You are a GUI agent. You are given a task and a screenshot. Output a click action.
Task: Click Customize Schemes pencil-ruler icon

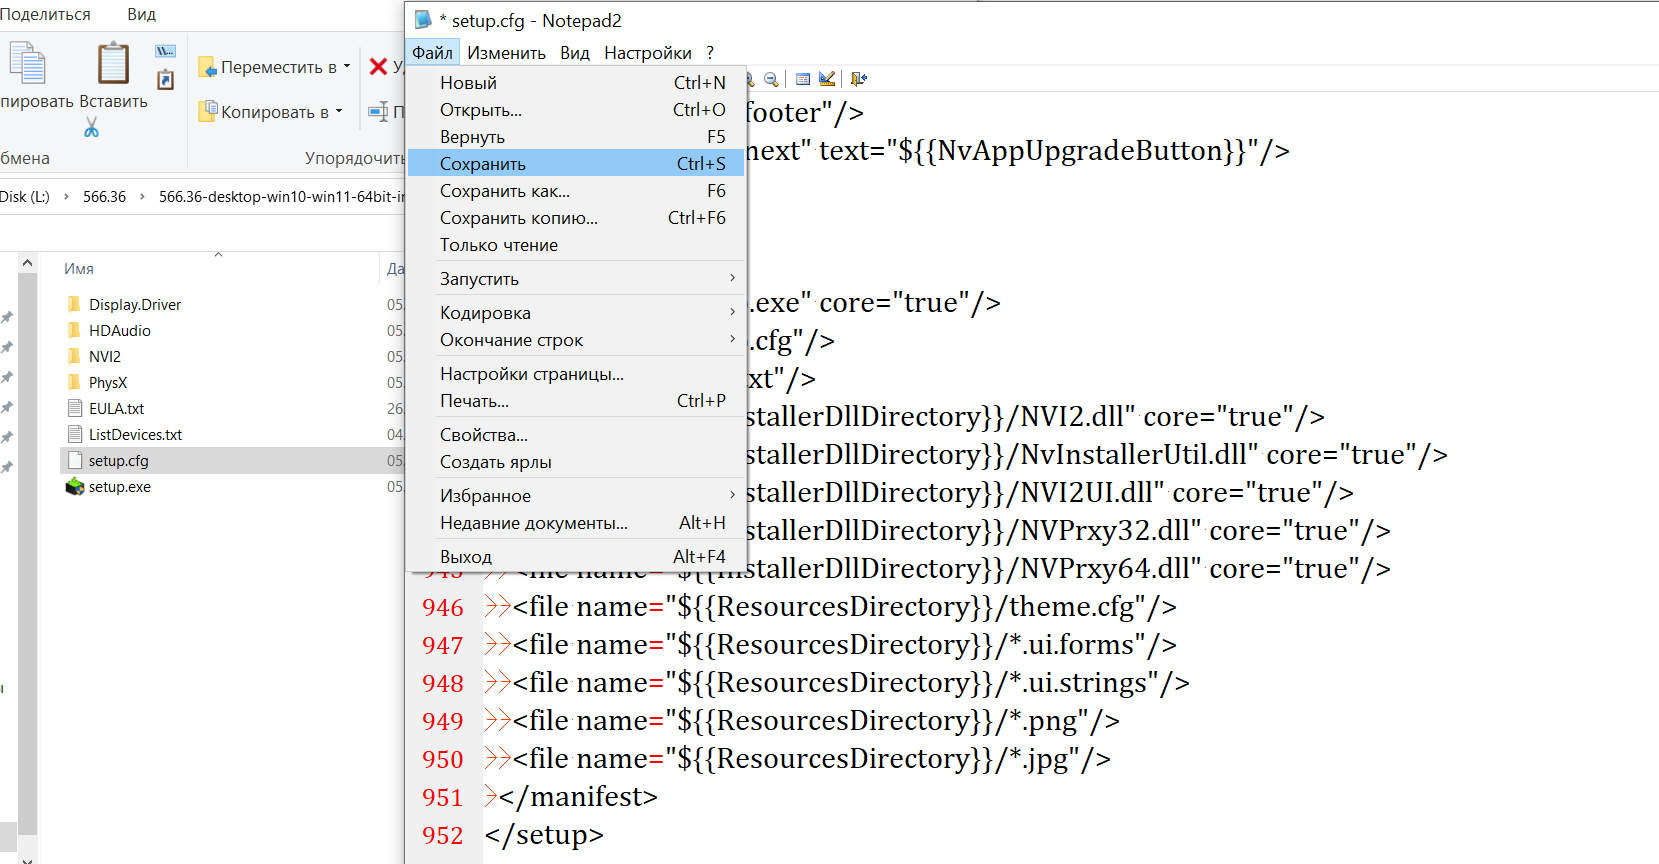click(x=827, y=79)
